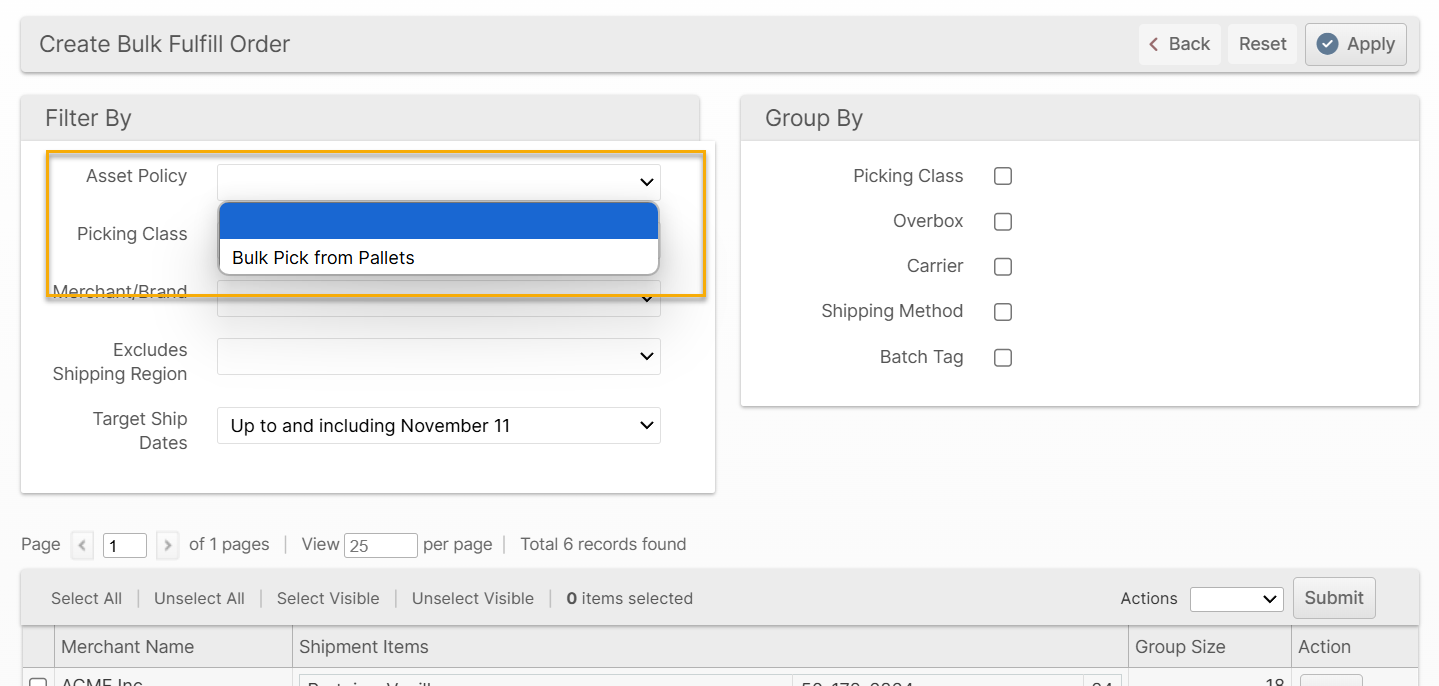Viewport: 1439px width, 686px height.
Task: Click the page number input field
Action: click(x=125, y=545)
